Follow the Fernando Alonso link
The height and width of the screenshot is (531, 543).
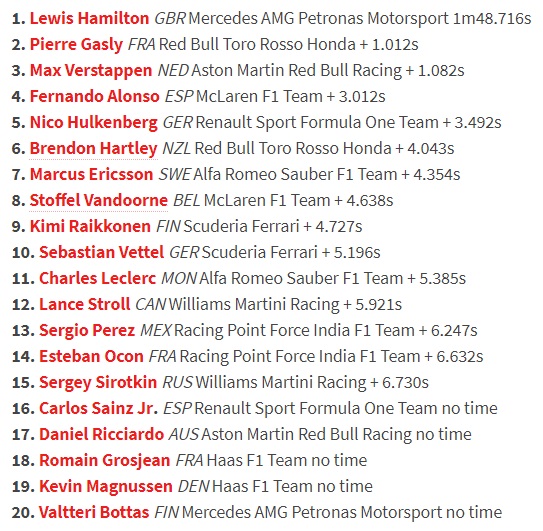(x=95, y=96)
